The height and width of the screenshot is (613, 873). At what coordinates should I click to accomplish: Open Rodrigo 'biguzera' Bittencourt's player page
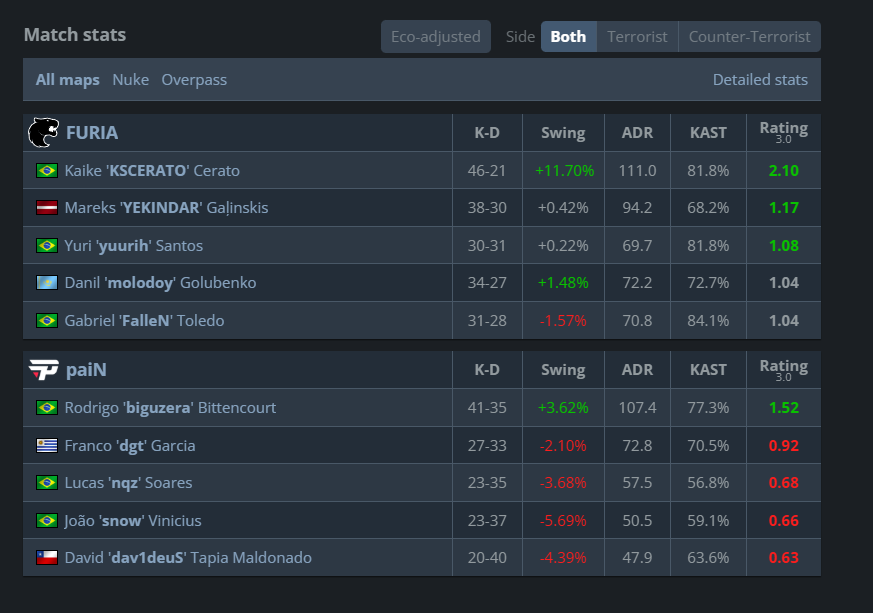[170, 408]
